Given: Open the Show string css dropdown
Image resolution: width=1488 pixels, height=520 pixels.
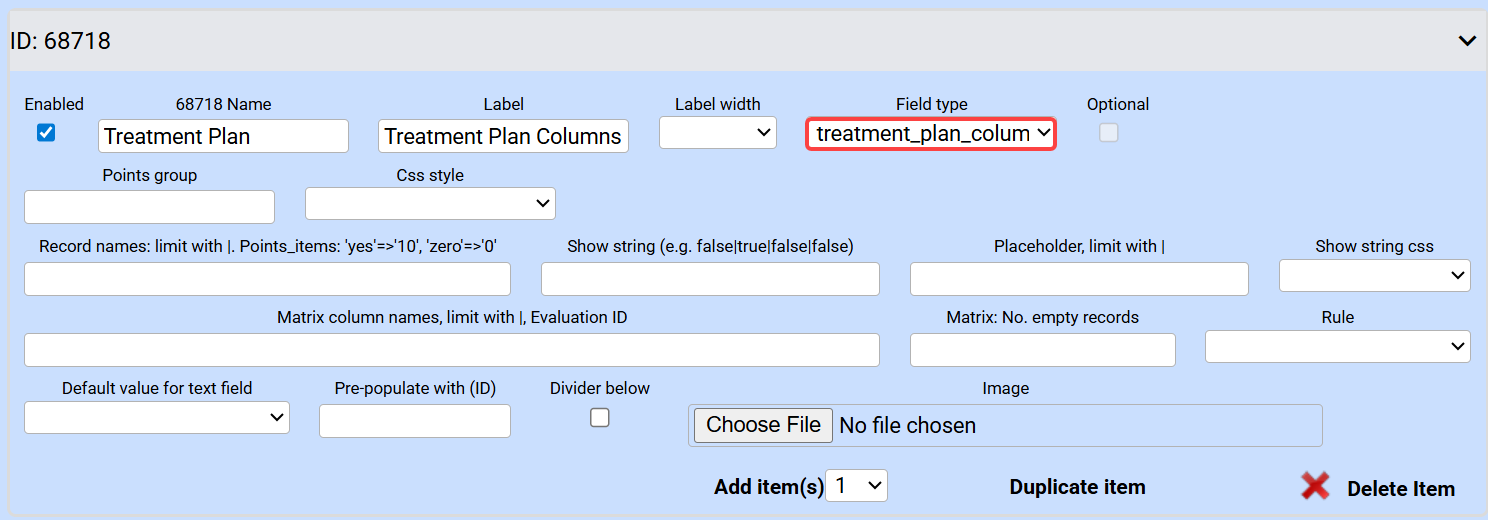Looking at the screenshot, I should click(x=1374, y=275).
